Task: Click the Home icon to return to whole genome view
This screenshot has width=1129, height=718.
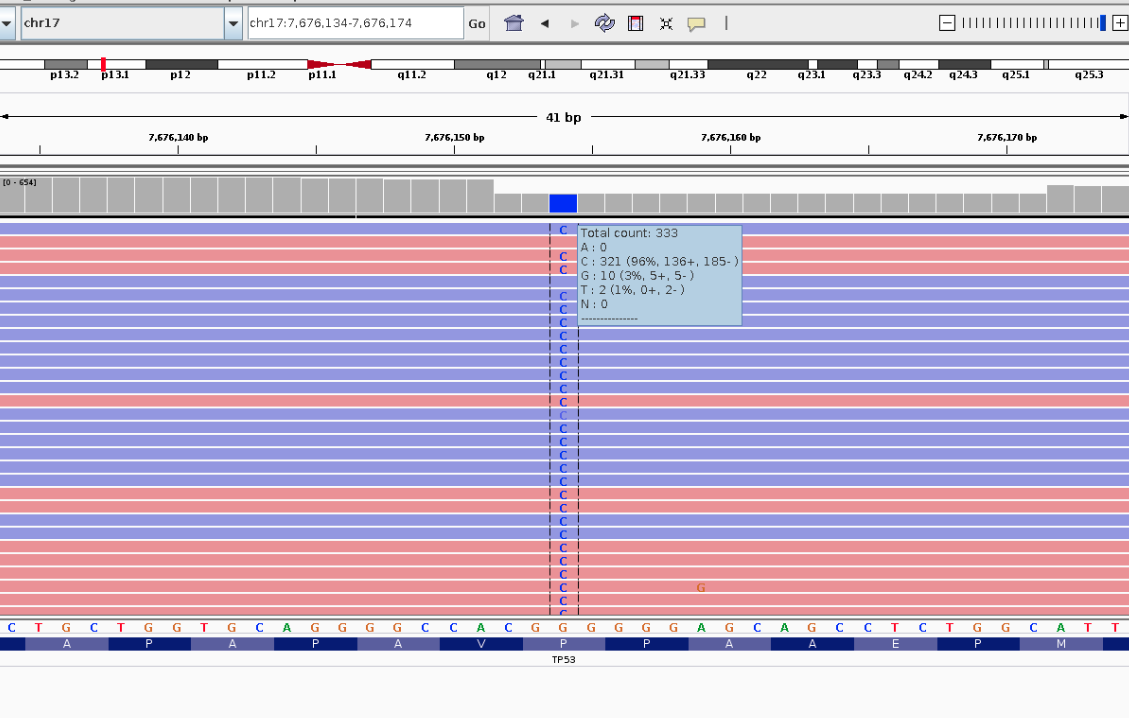Action: (513, 23)
